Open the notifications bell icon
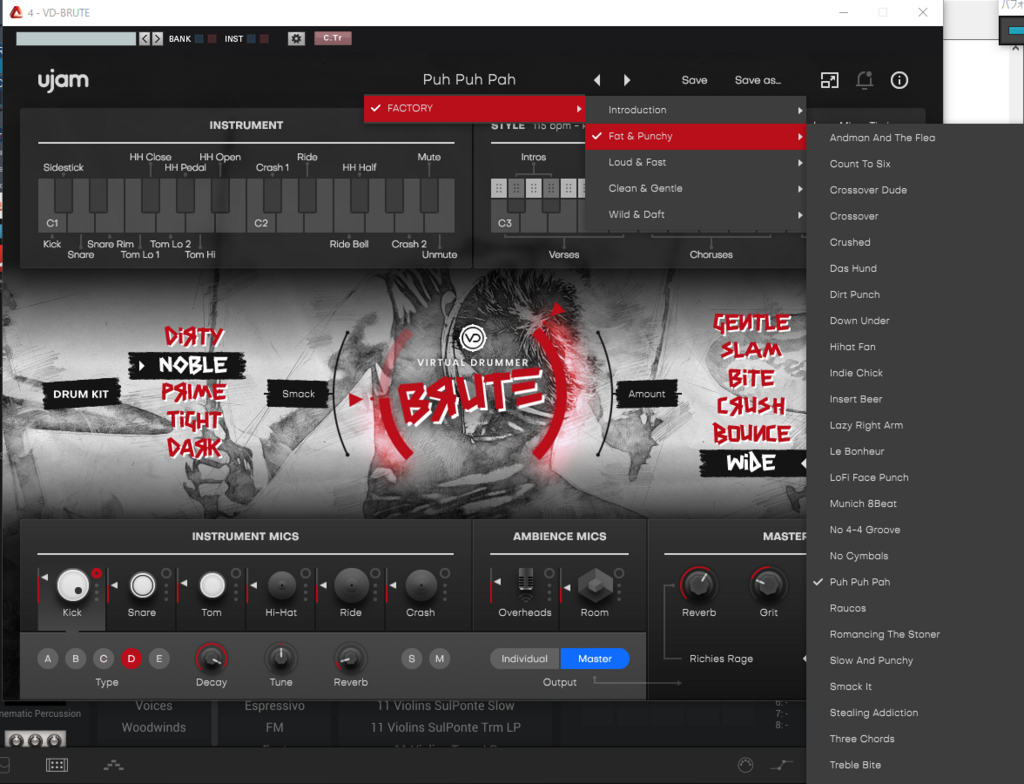The image size is (1024, 784). coord(864,80)
